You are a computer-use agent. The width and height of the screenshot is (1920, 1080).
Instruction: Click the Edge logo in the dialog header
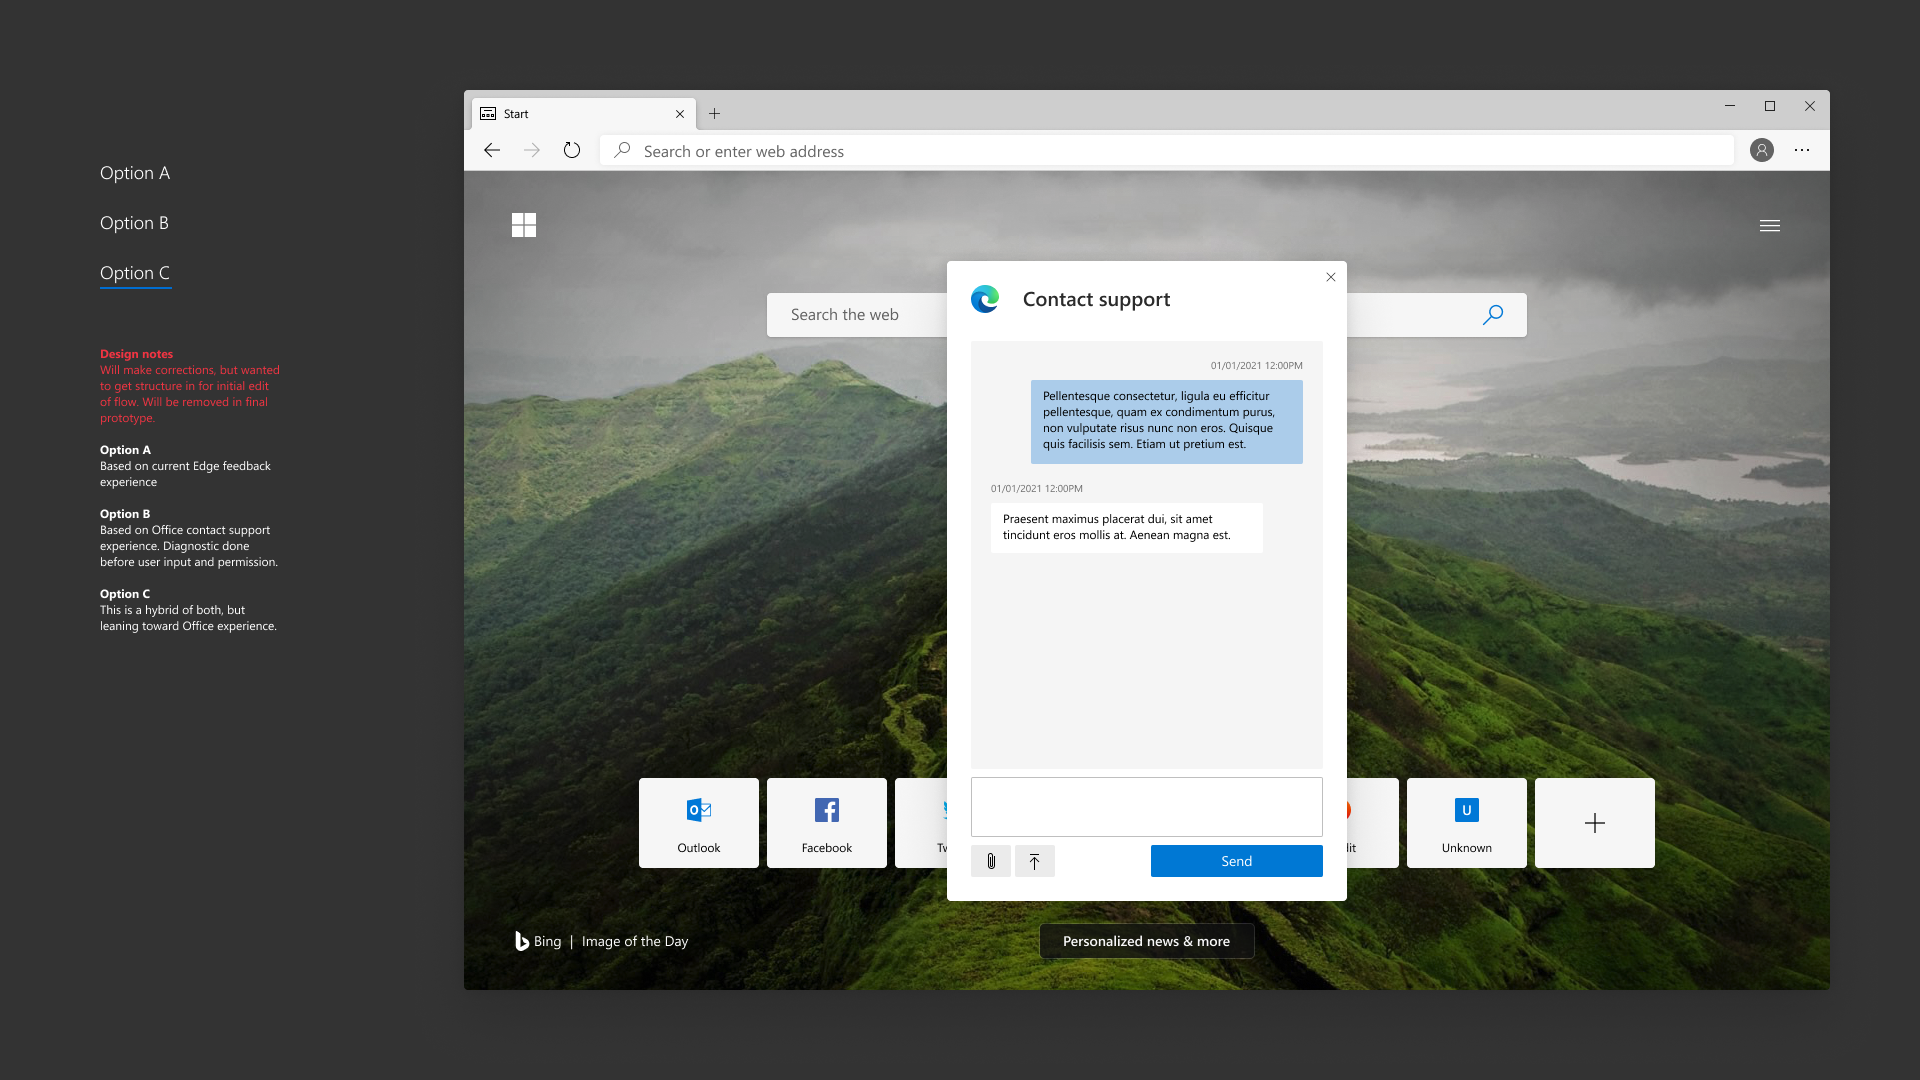[985, 299]
